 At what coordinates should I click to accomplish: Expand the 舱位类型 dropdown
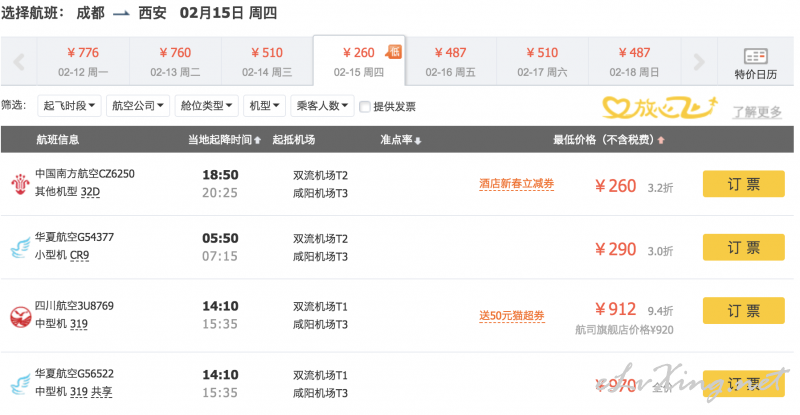pos(204,106)
